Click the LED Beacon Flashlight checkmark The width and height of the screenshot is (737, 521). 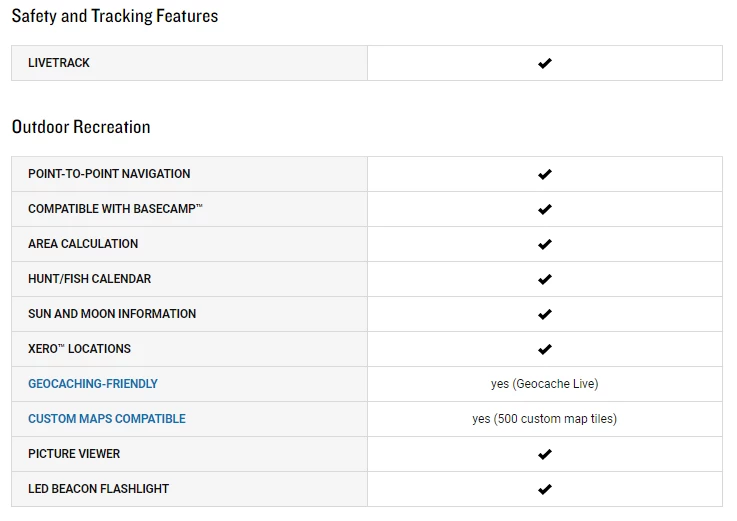pos(545,489)
